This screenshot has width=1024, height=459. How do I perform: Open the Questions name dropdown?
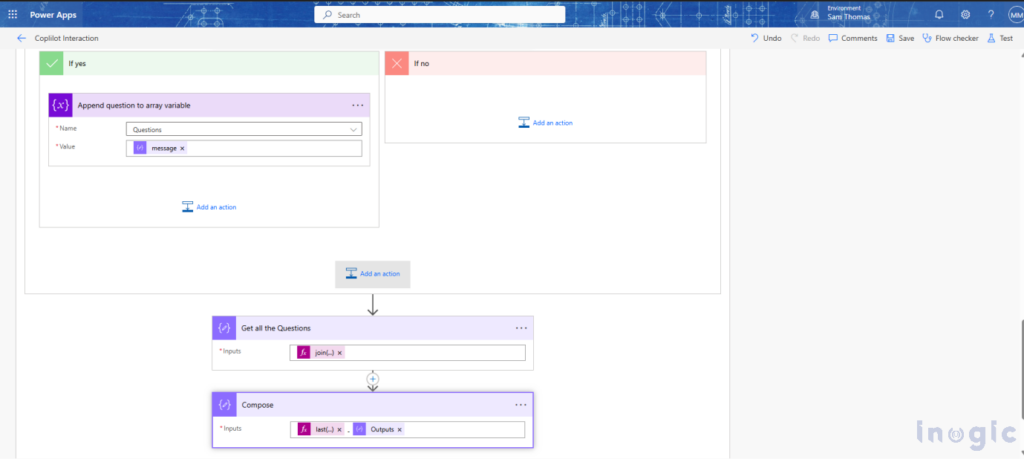(244, 129)
